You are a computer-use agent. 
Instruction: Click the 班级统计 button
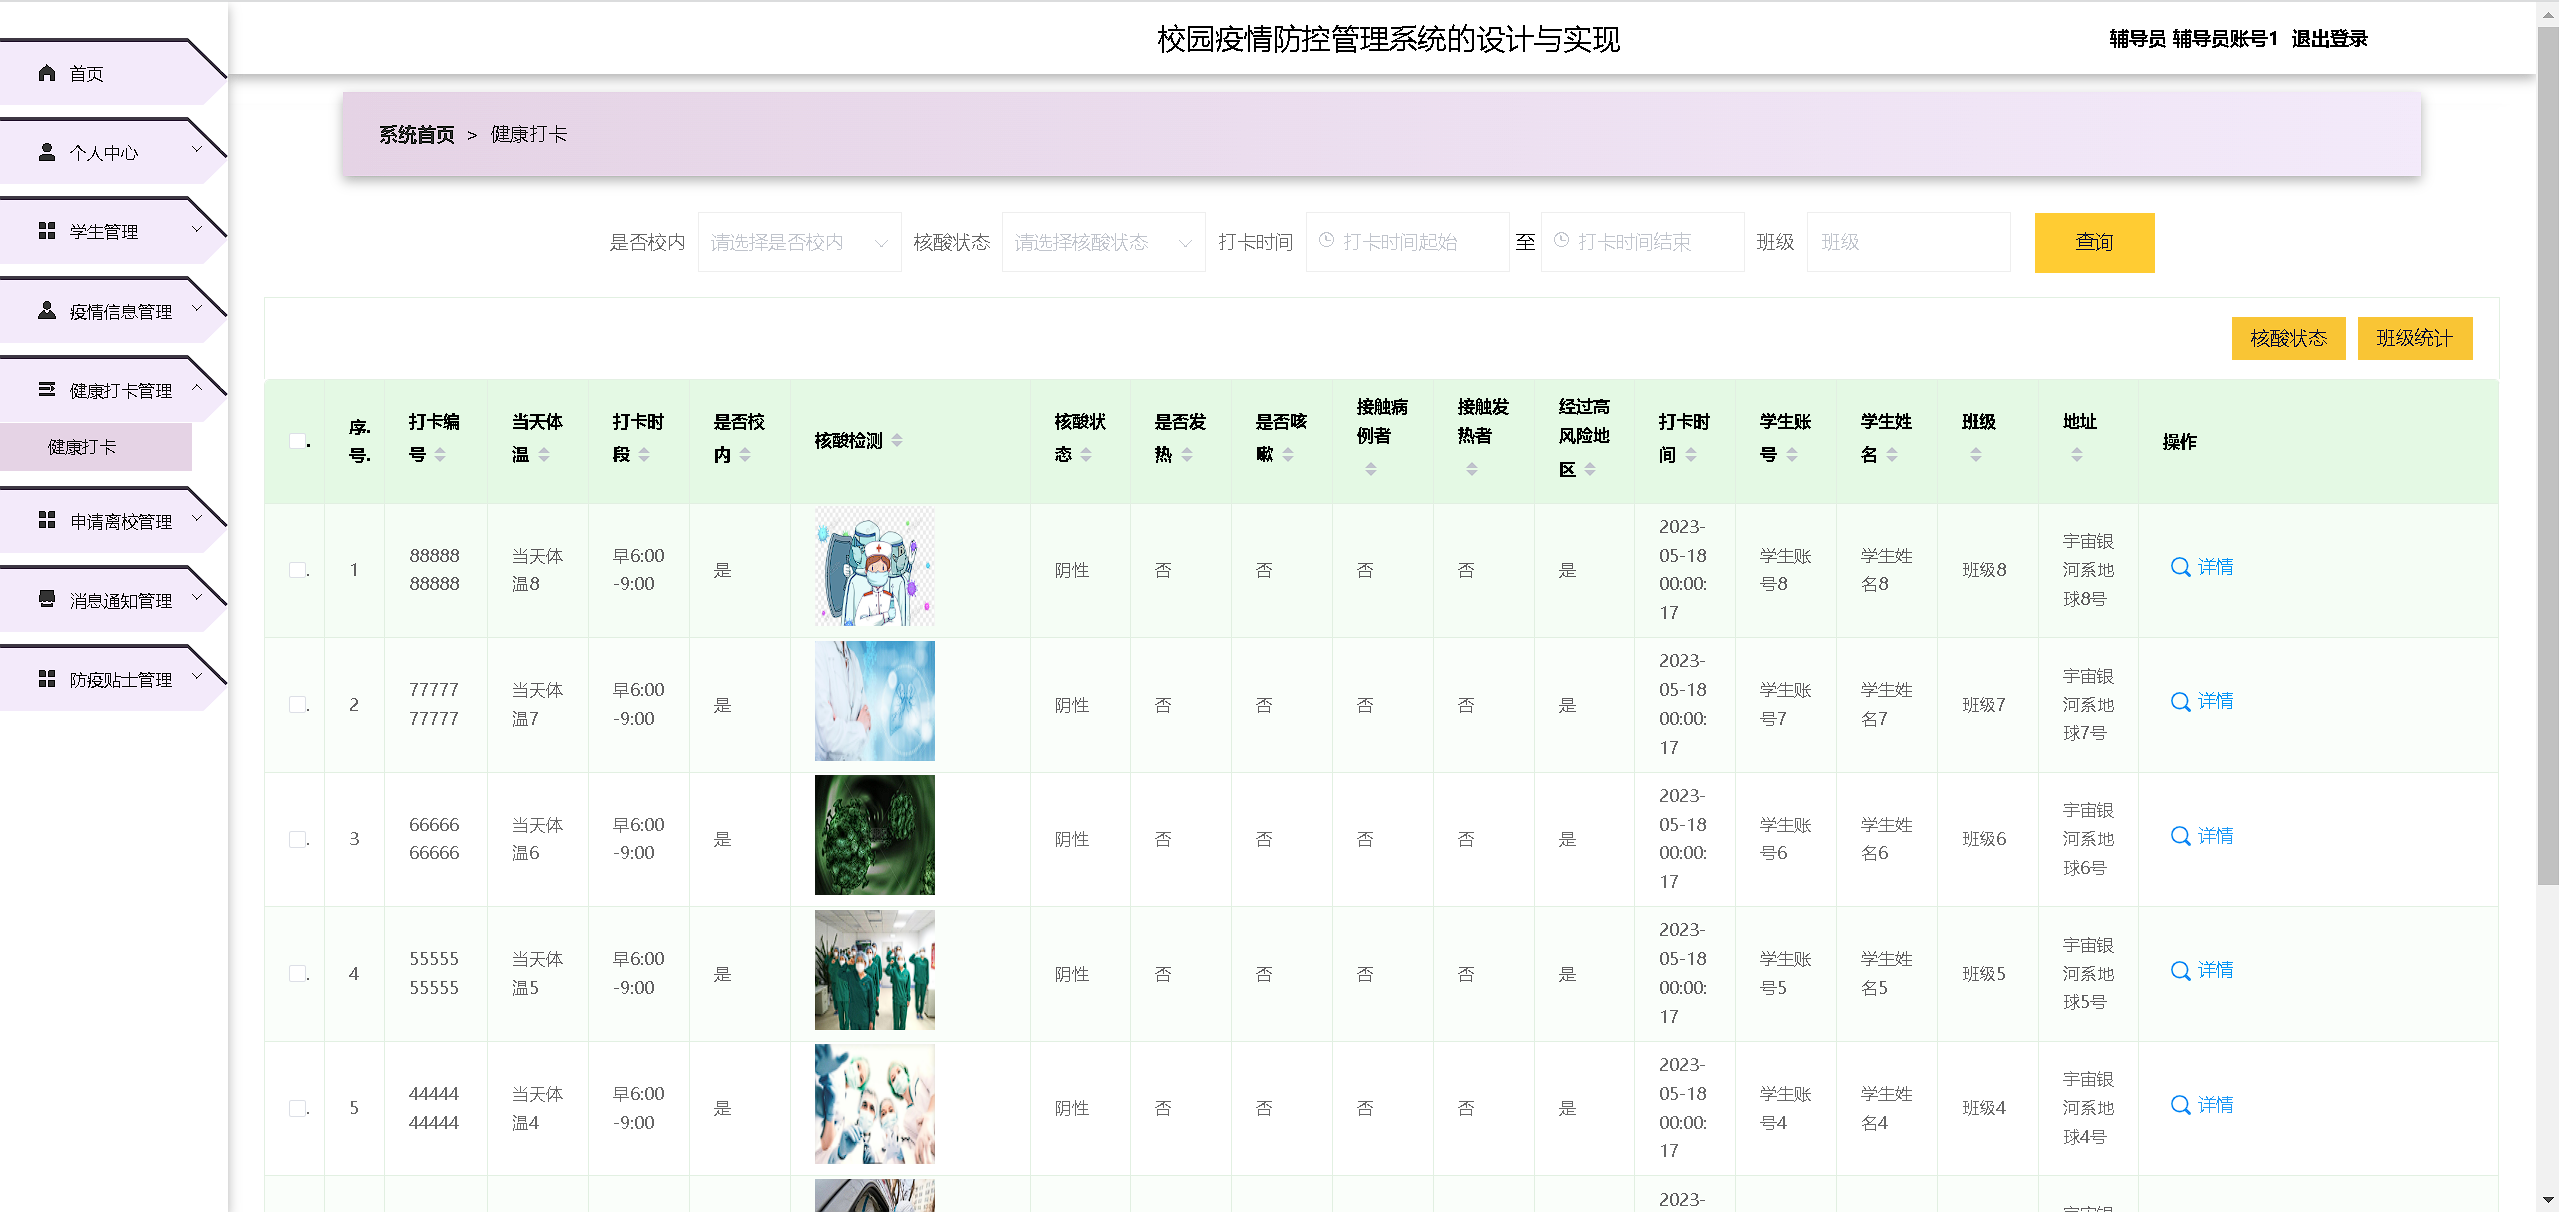2413,338
